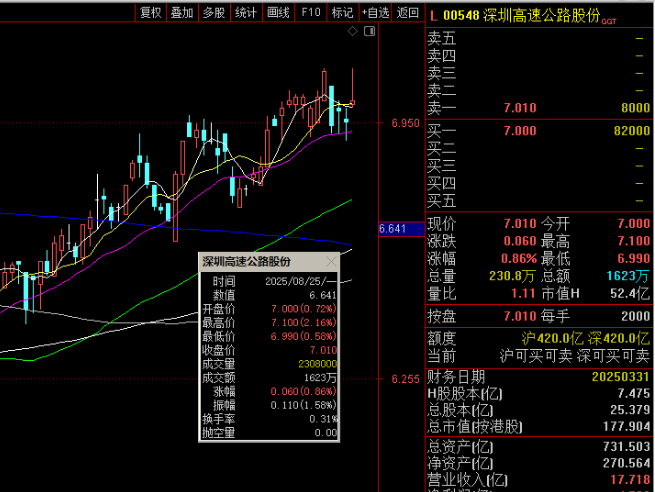The height and width of the screenshot is (492, 655).
Task: Click the 财务日期 value 20250331
Action: [621, 377]
